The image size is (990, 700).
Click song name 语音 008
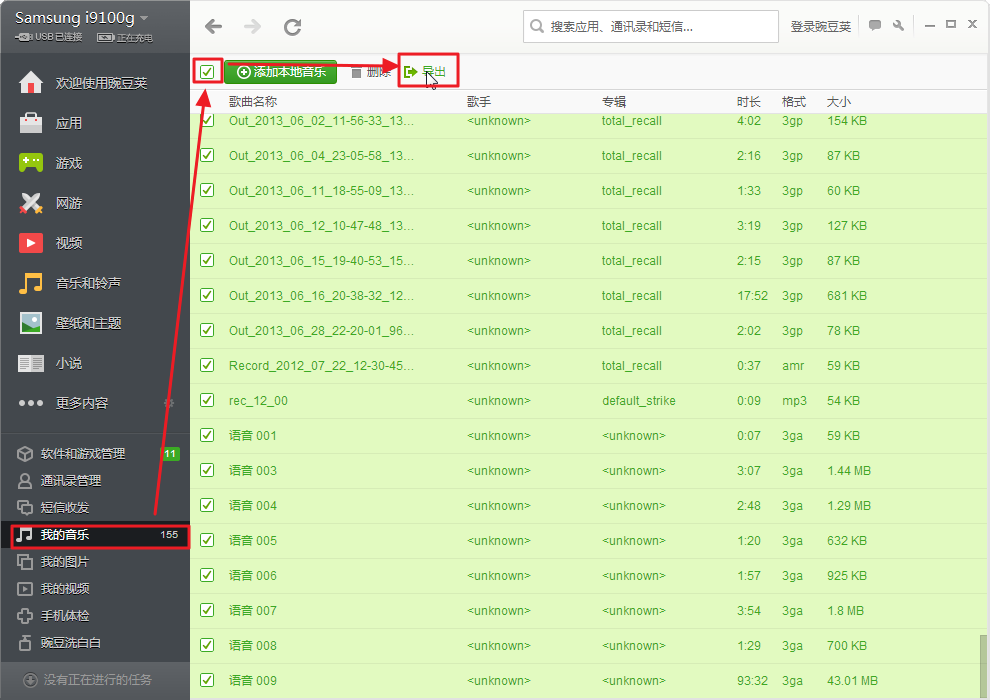pos(253,645)
